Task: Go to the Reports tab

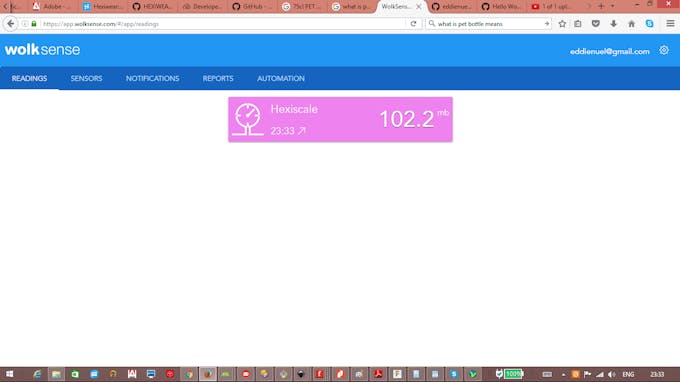Action: click(x=218, y=78)
